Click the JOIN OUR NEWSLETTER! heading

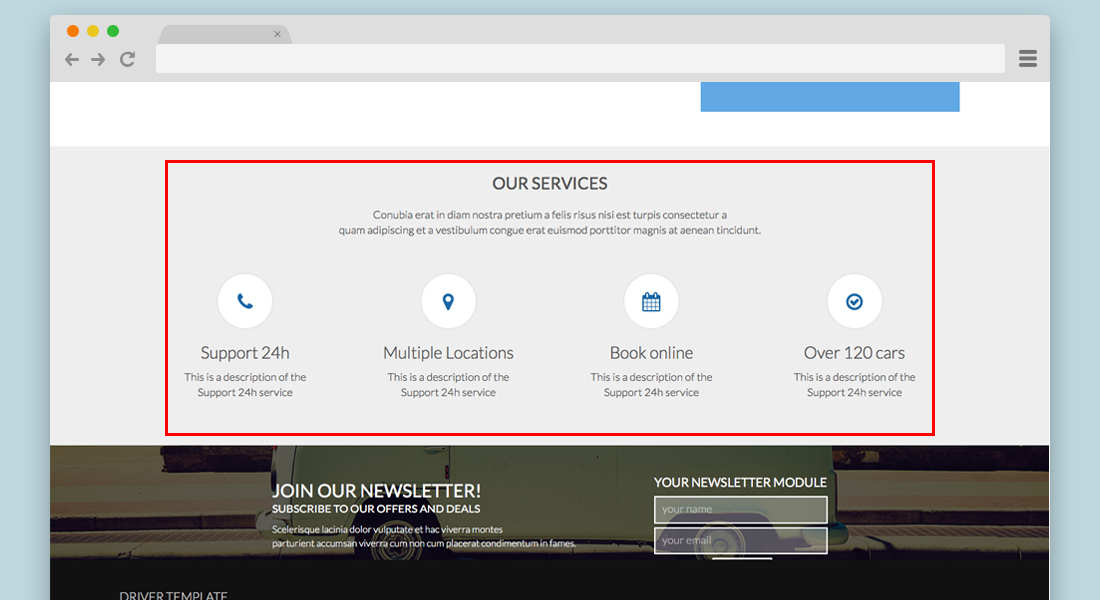point(376,491)
